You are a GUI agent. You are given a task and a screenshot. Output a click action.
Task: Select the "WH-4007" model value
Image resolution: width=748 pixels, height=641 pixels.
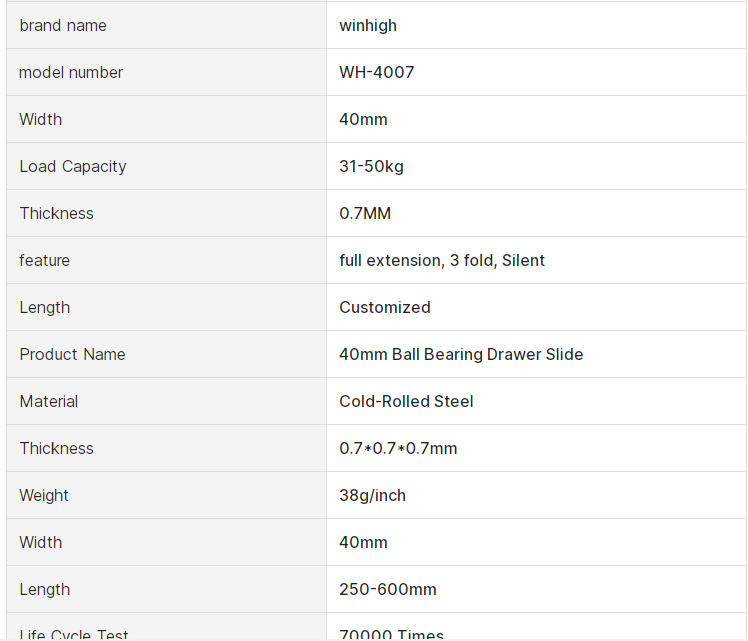376,72
